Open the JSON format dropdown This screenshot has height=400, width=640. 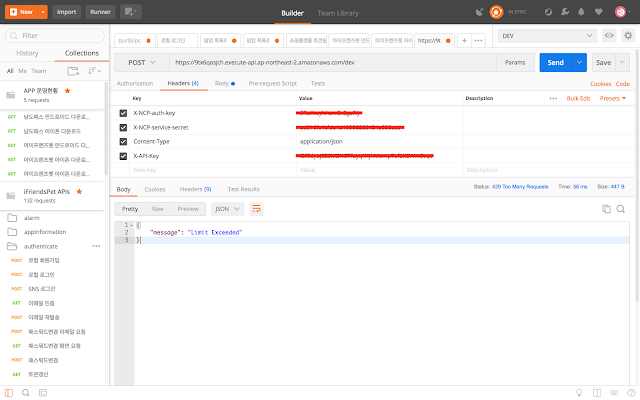pos(227,209)
